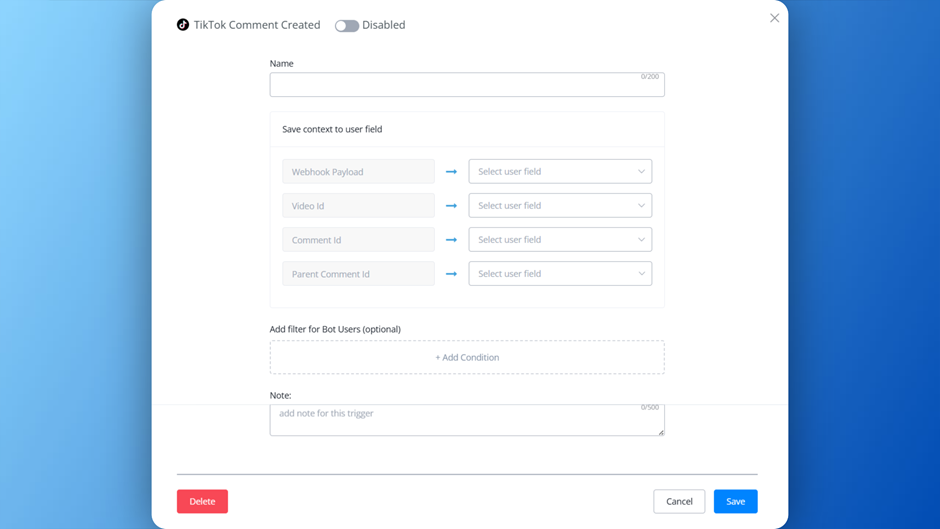Click the Parent Comment Id source field
Image resolution: width=940 pixels, height=529 pixels.
(x=358, y=274)
